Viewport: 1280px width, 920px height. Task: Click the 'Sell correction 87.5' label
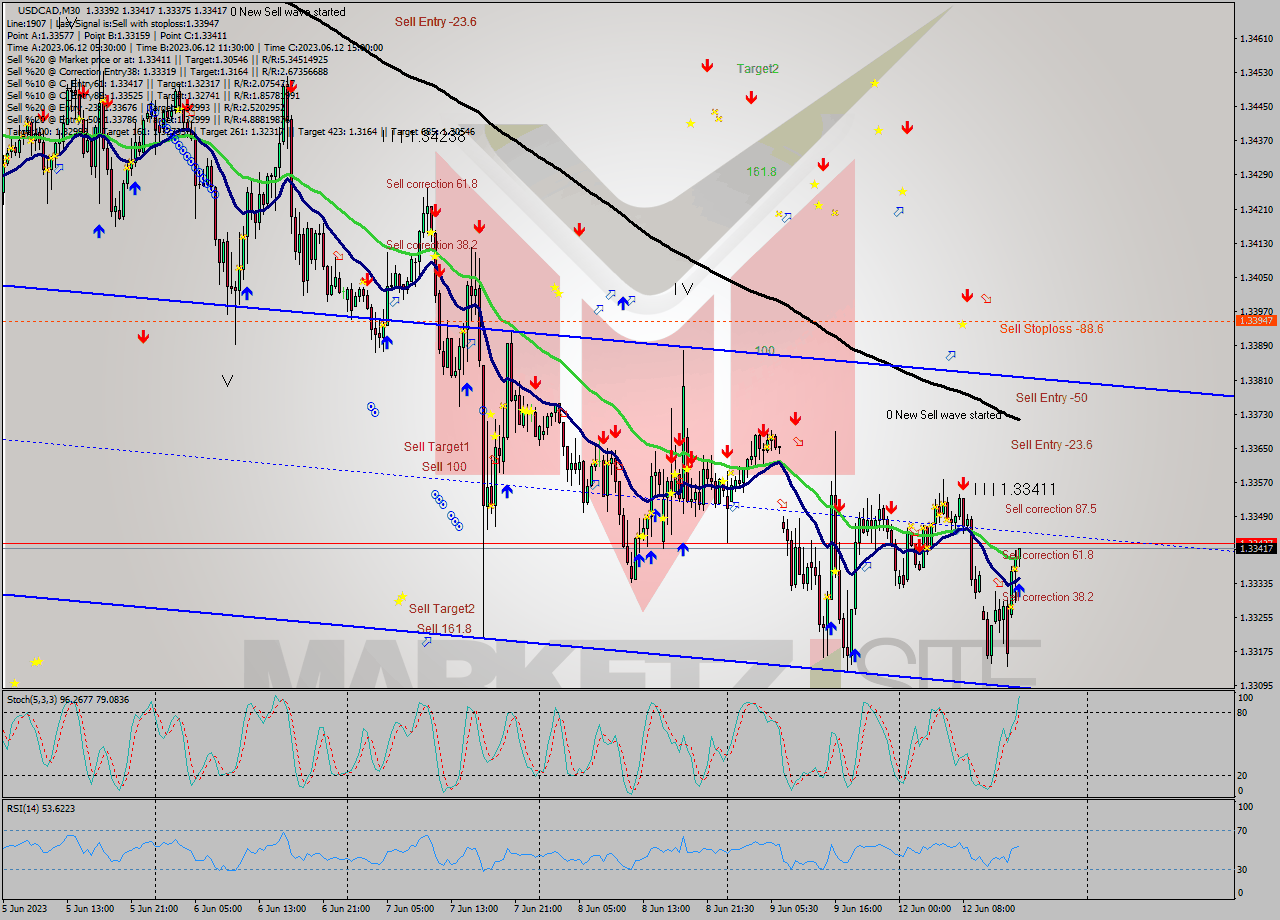click(1050, 509)
